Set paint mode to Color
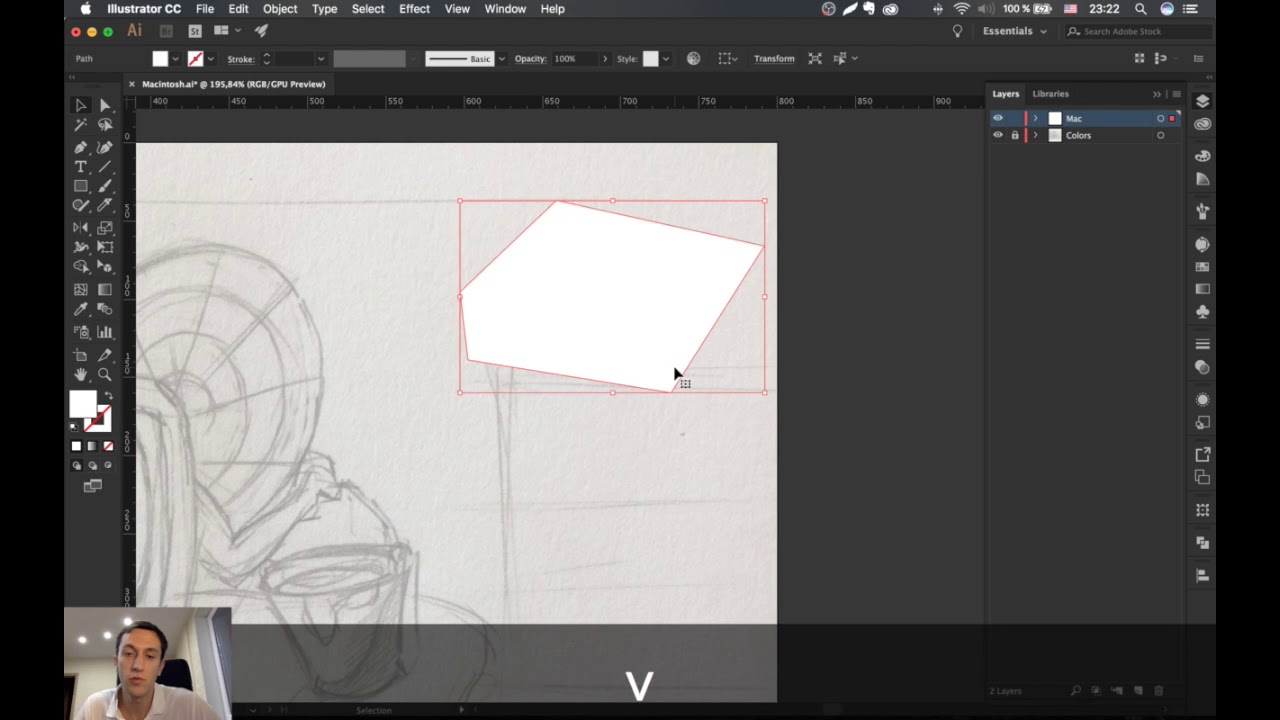 76,446
